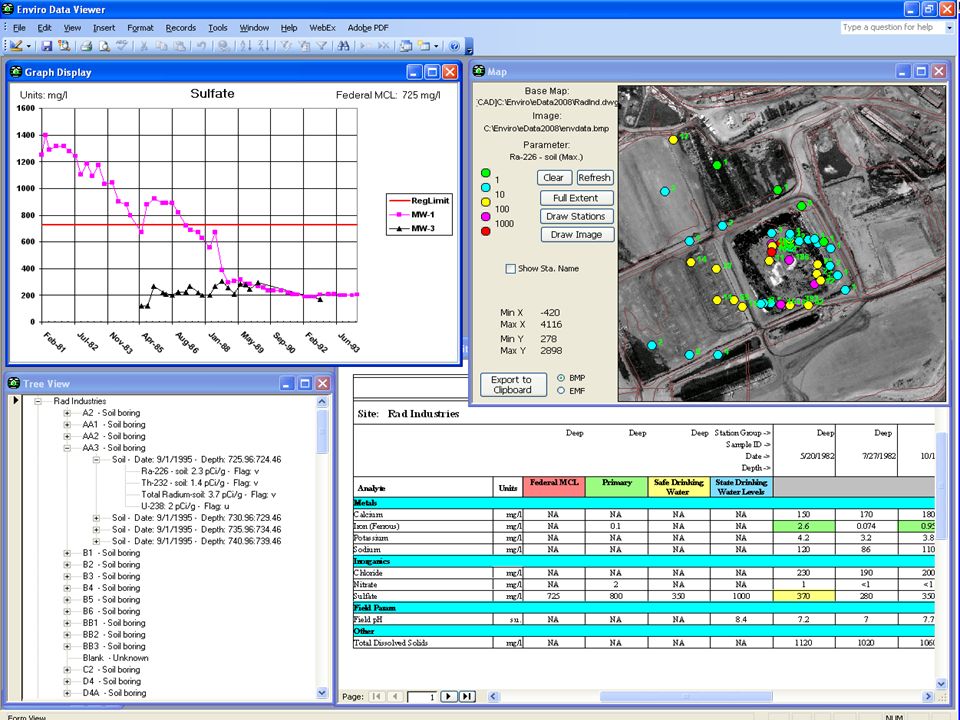Open the View button dropdown arrow
960x720 pixels.
coord(28,46)
